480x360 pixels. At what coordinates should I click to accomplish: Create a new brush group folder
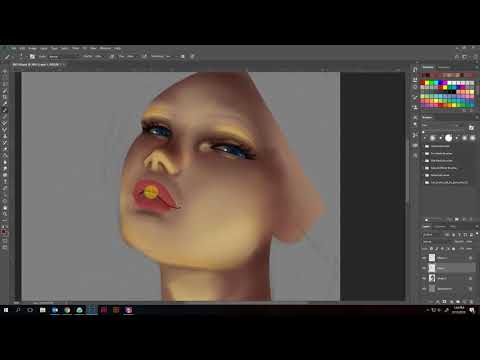[x=457, y=219]
